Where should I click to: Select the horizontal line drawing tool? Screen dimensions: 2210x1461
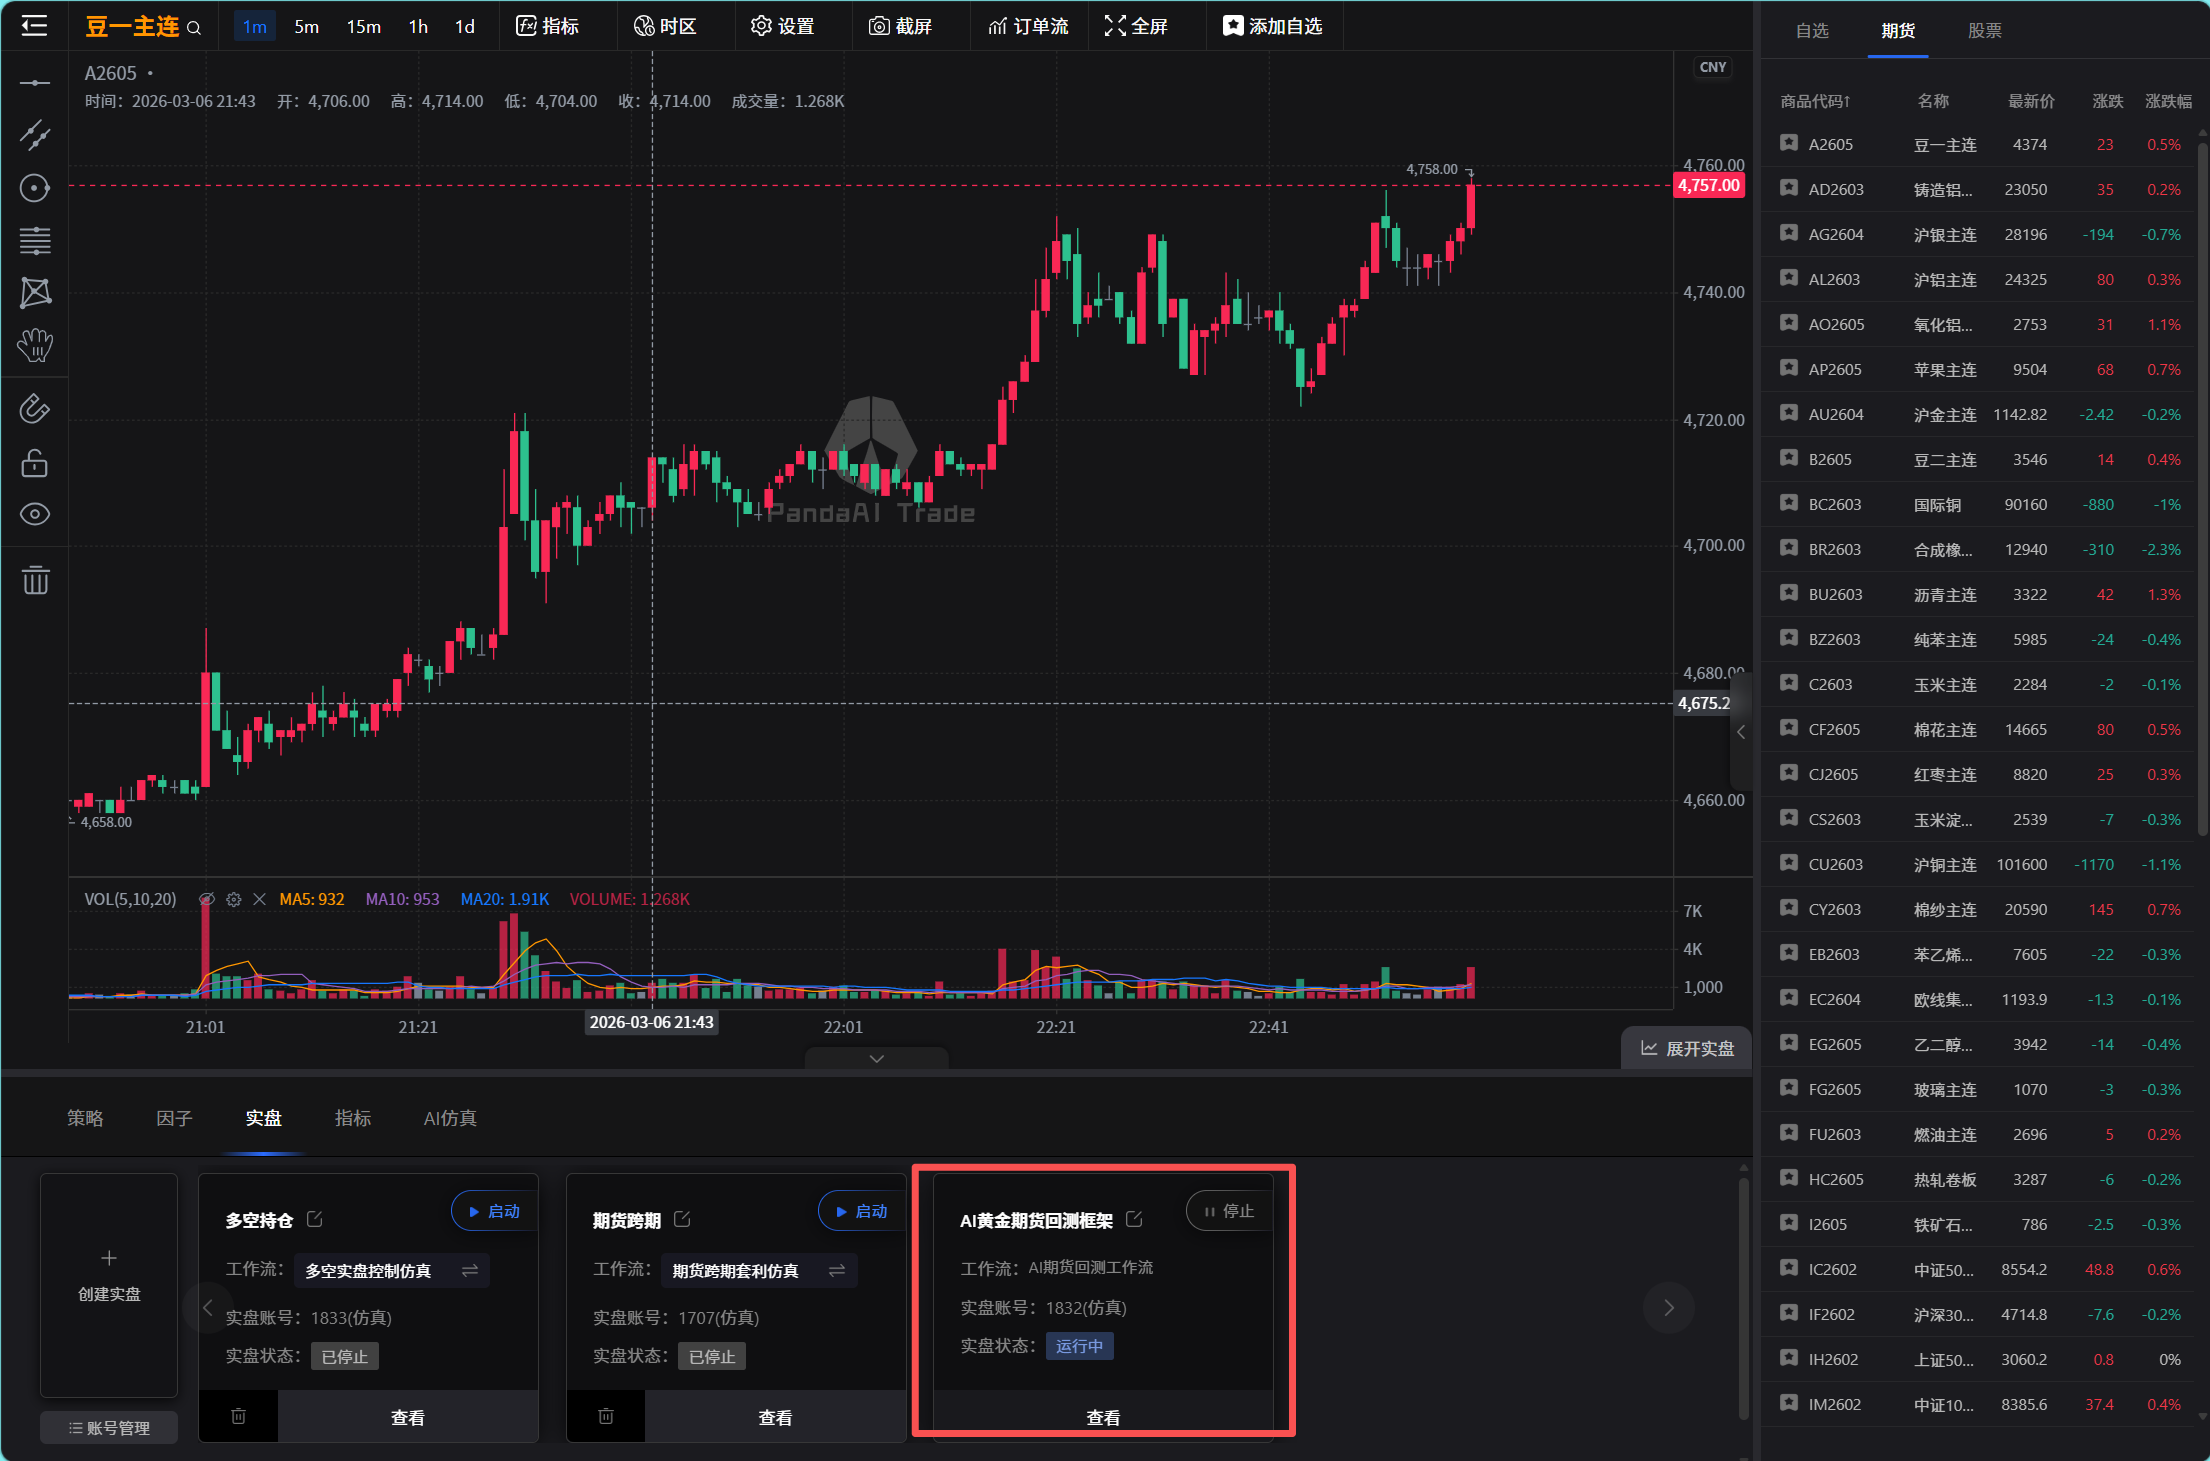35,83
